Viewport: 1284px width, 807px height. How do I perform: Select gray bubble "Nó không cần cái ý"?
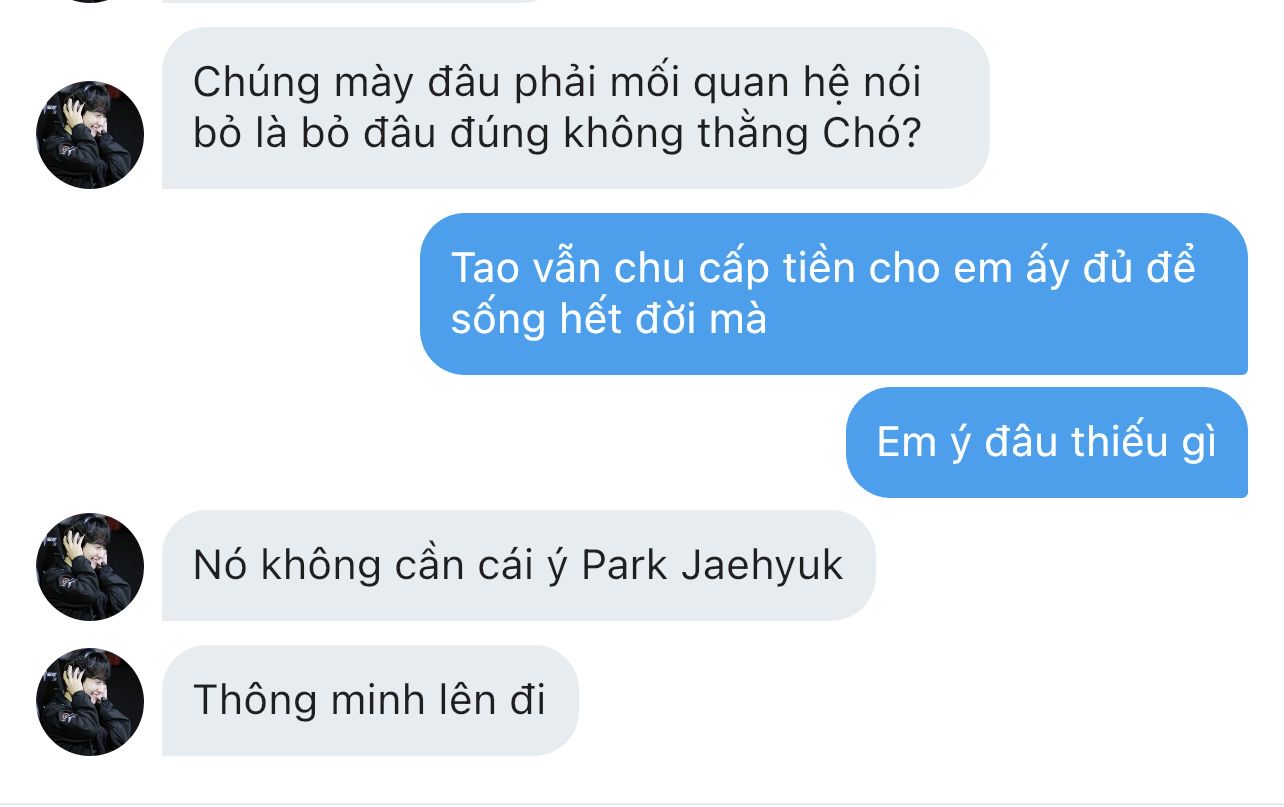pos(518,566)
